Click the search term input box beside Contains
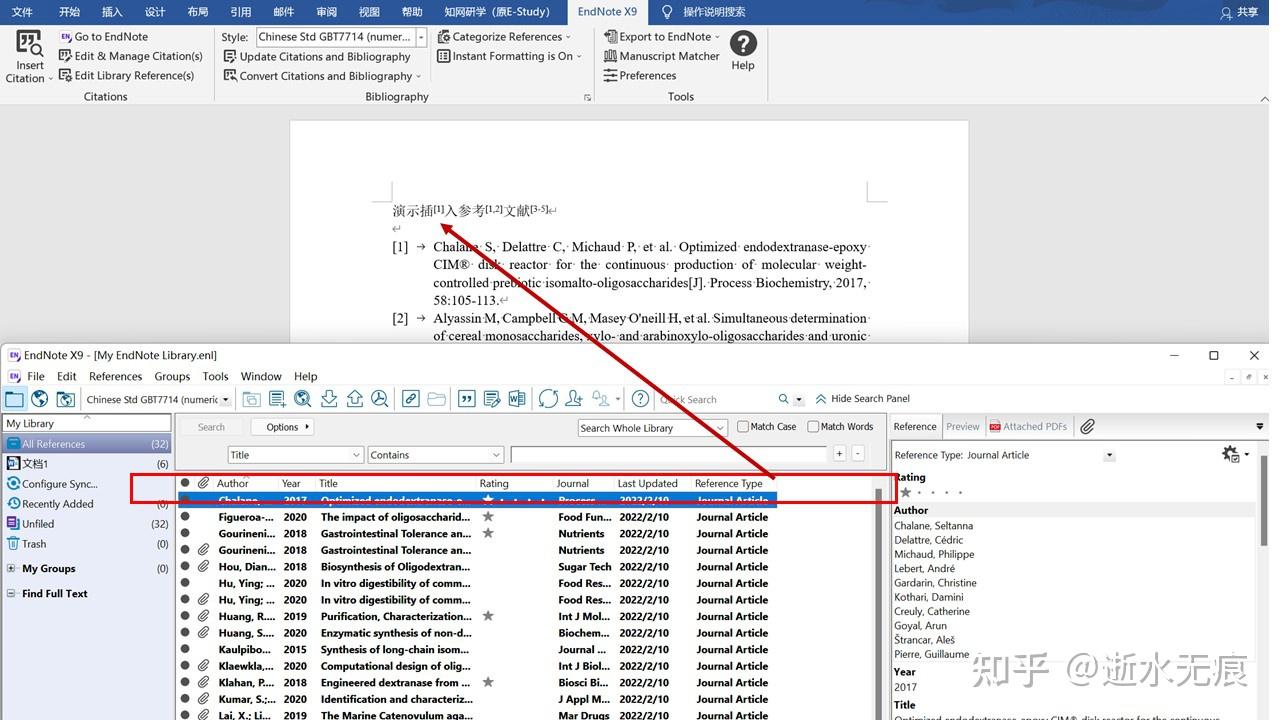The image size is (1280, 720). [669, 455]
